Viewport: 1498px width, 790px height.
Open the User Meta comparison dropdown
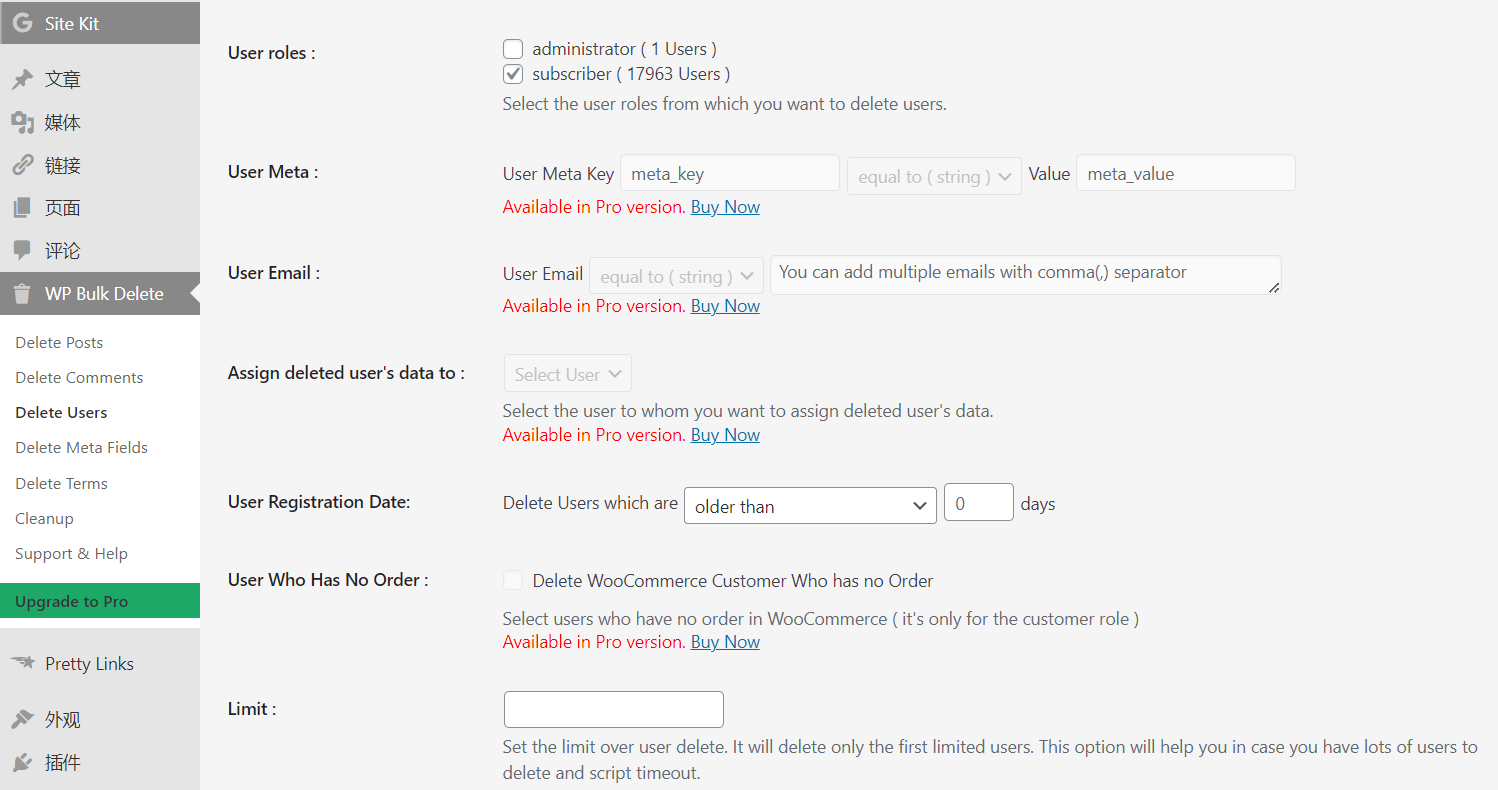pos(934,176)
